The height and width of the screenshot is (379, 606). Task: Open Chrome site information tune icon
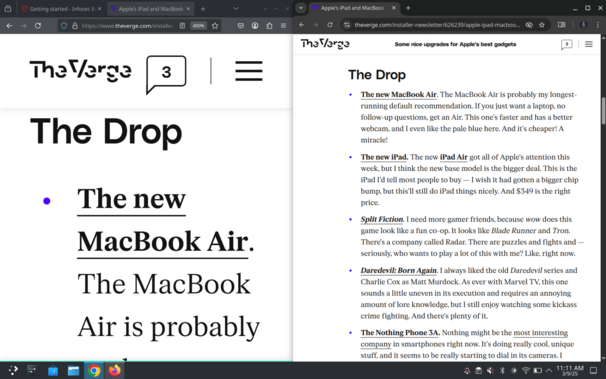(x=347, y=25)
